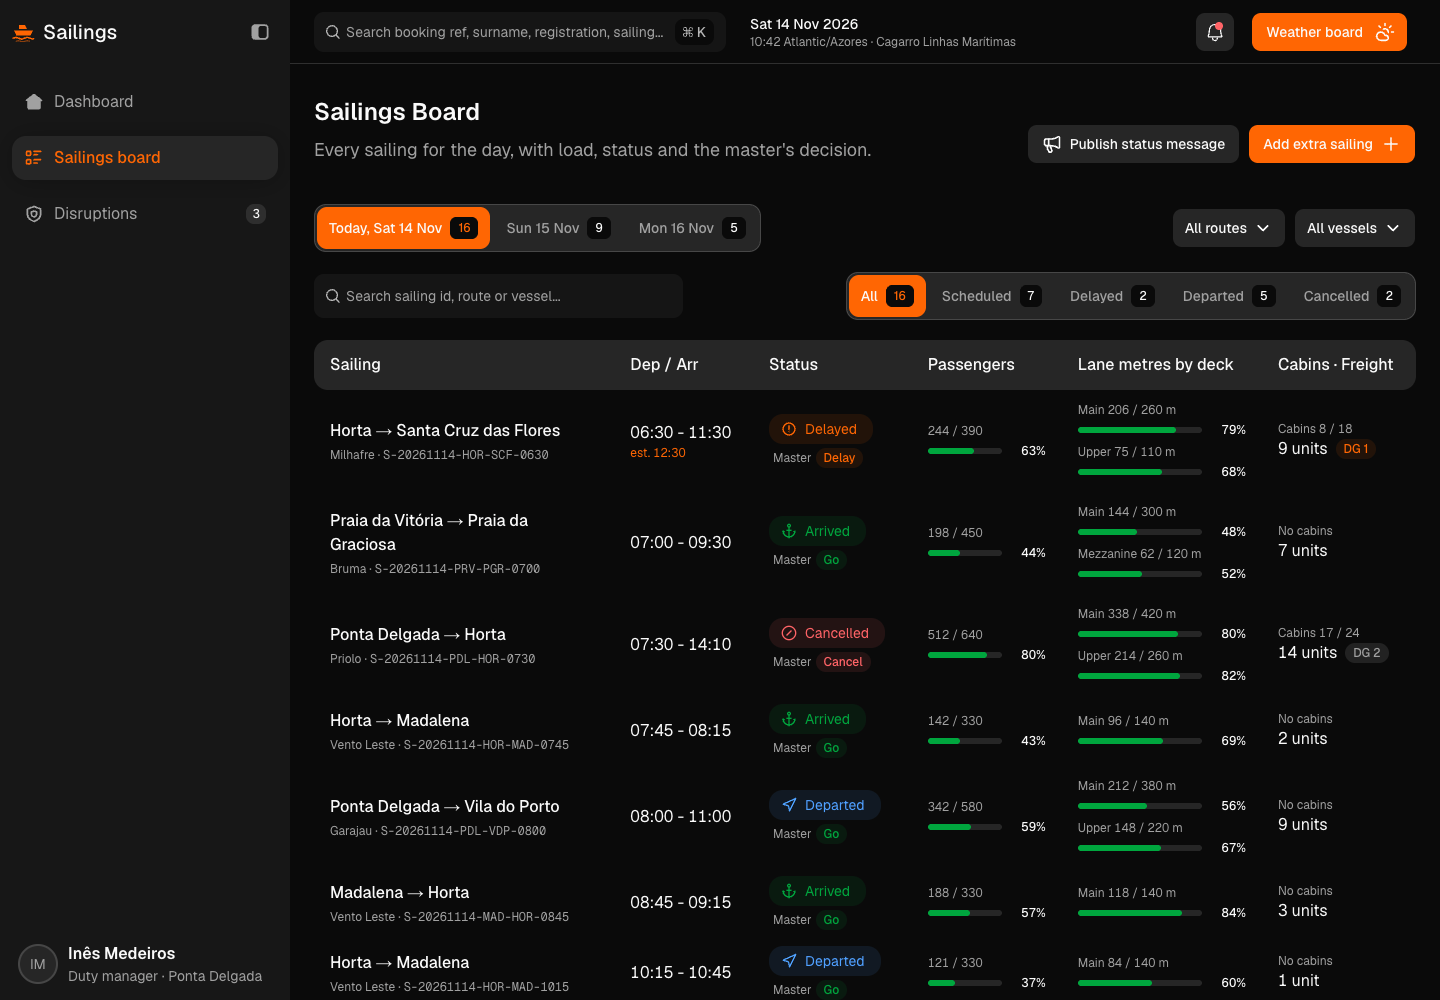Show all 16 sailings filter
The height and width of the screenshot is (1000, 1440).
(887, 296)
